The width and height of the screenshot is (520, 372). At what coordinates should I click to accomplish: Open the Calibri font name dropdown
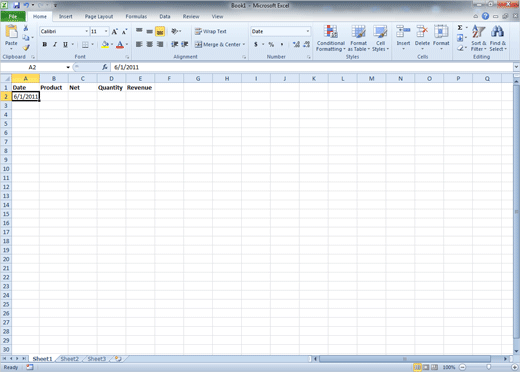(x=87, y=31)
